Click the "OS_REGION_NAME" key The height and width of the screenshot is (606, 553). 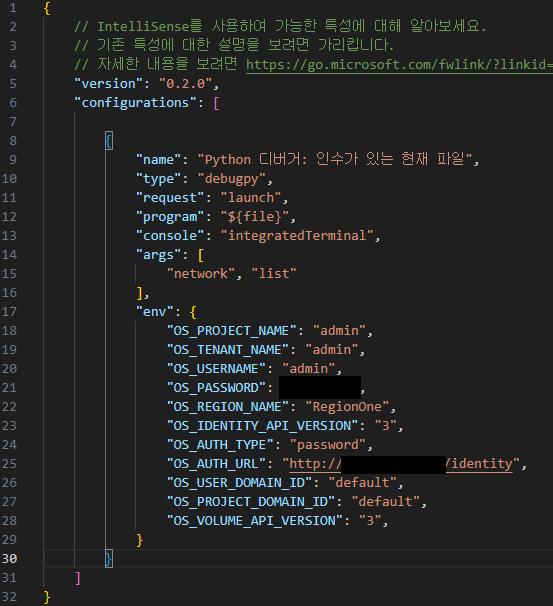coord(227,407)
